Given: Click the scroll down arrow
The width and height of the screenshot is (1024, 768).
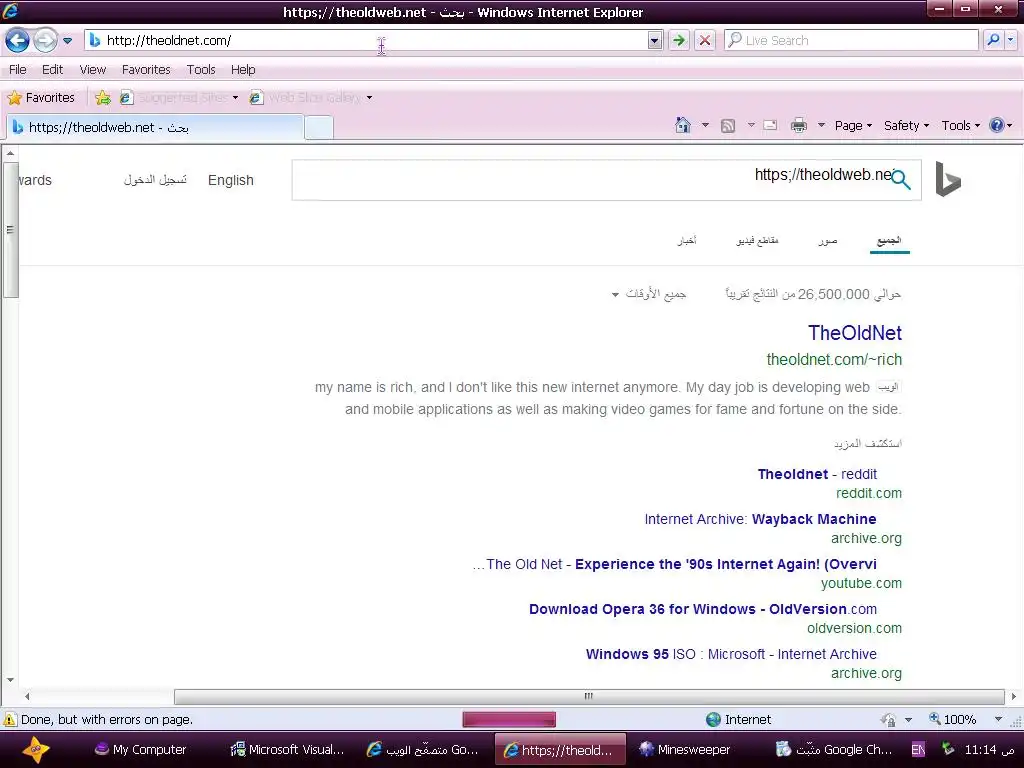Looking at the screenshot, I should tap(10, 680).
